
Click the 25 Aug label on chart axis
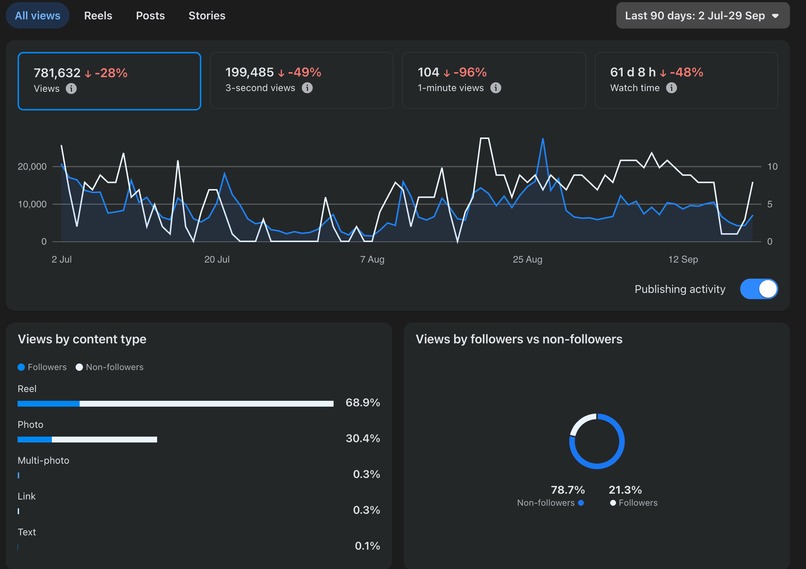coord(527,260)
